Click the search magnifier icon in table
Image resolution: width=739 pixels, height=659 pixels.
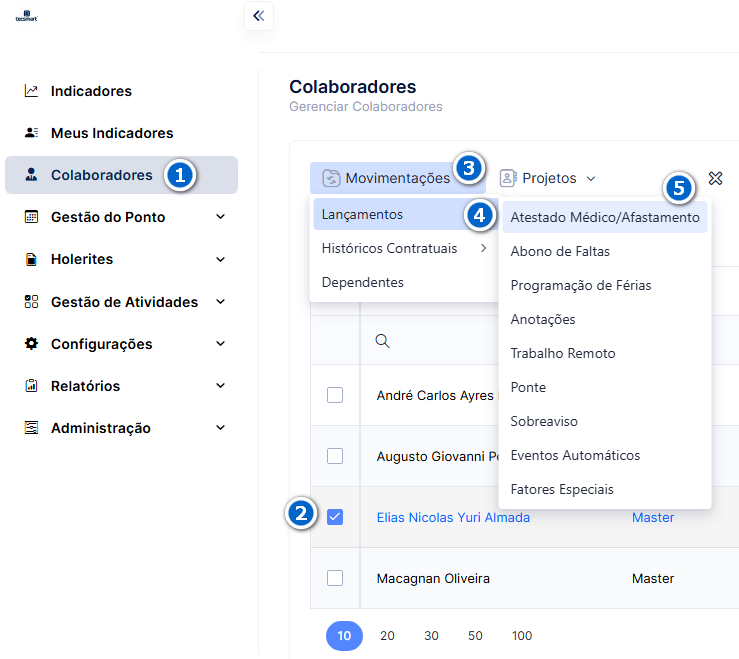(x=382, y=340)
